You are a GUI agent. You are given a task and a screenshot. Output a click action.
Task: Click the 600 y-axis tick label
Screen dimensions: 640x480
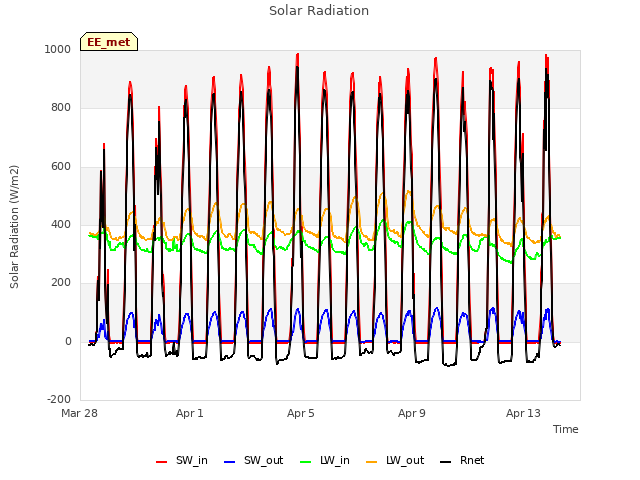pyautogui.click(x=61, y=166)
